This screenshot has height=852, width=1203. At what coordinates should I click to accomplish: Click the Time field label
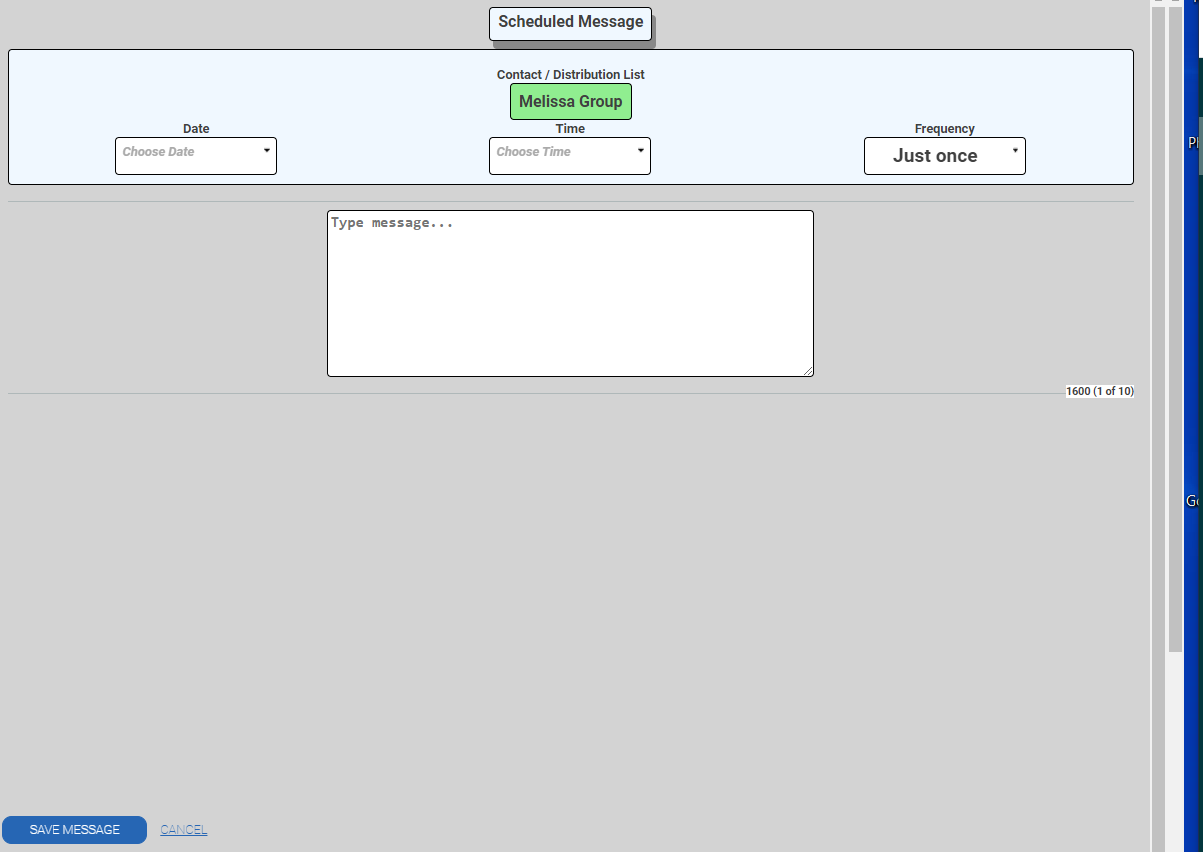tap(570, 129)
